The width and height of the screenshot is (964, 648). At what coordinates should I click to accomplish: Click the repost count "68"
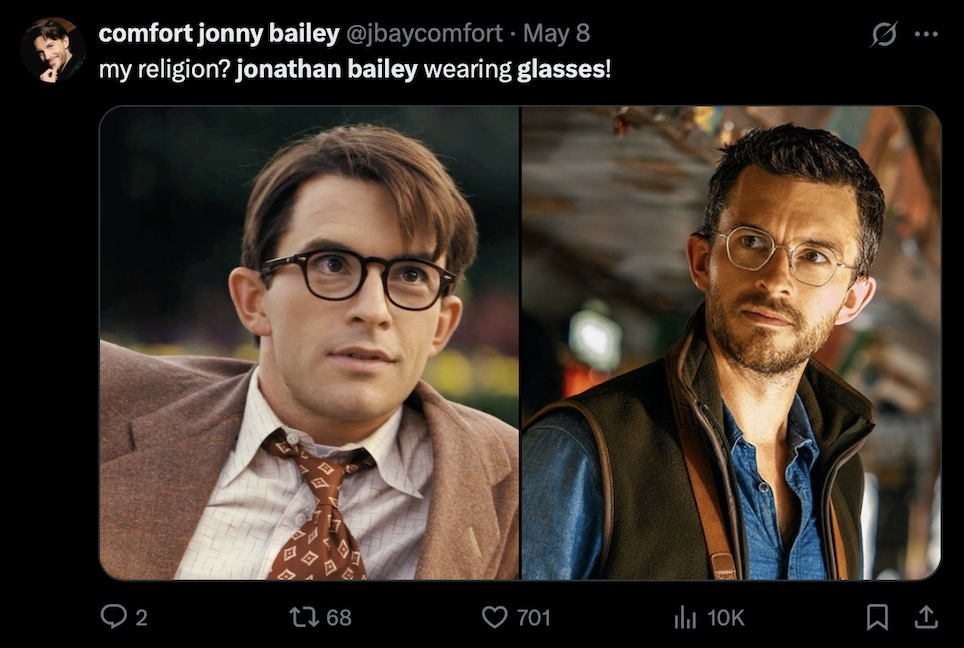point(339,618)
